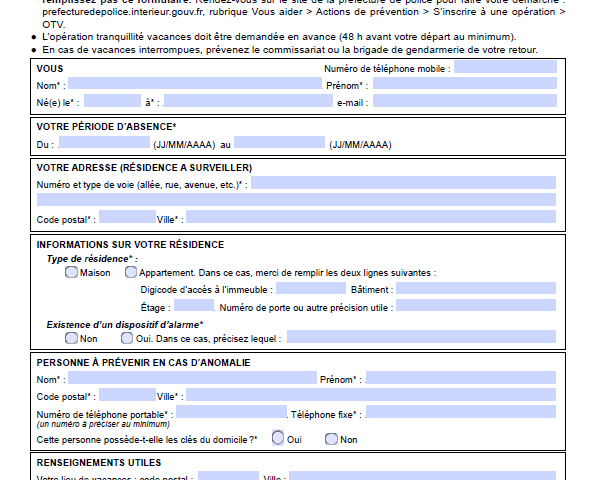The height and width of the screenshot is (480, 597).
Task: Focus the Numéro de téléphone mobile field
Action: [x=506, y=67]
